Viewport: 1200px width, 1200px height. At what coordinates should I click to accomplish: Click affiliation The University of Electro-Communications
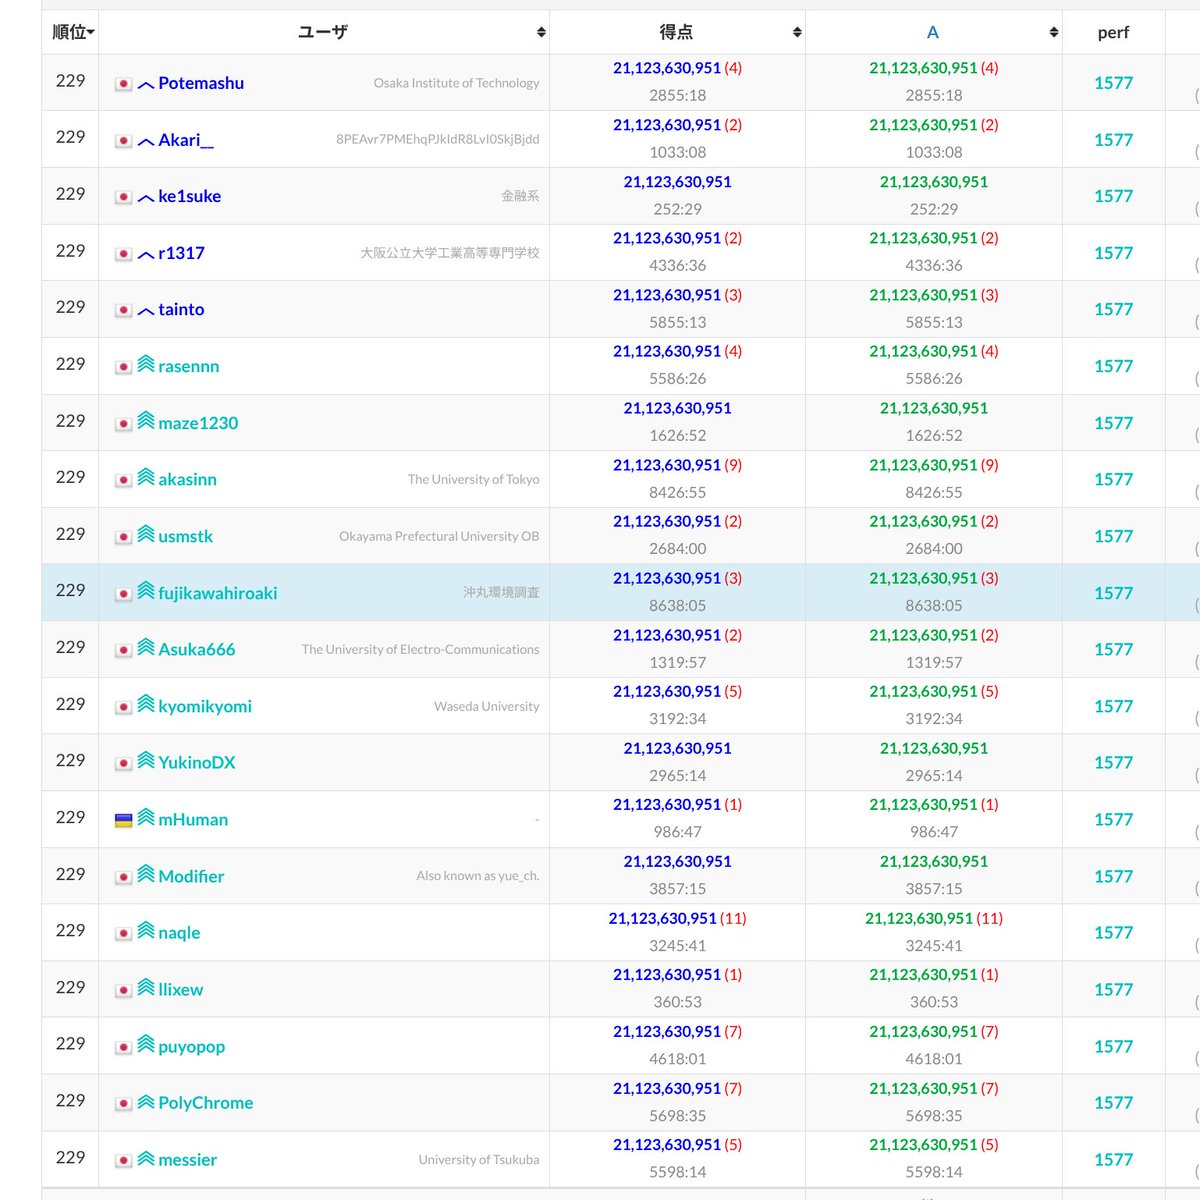(x=420, y=649)
